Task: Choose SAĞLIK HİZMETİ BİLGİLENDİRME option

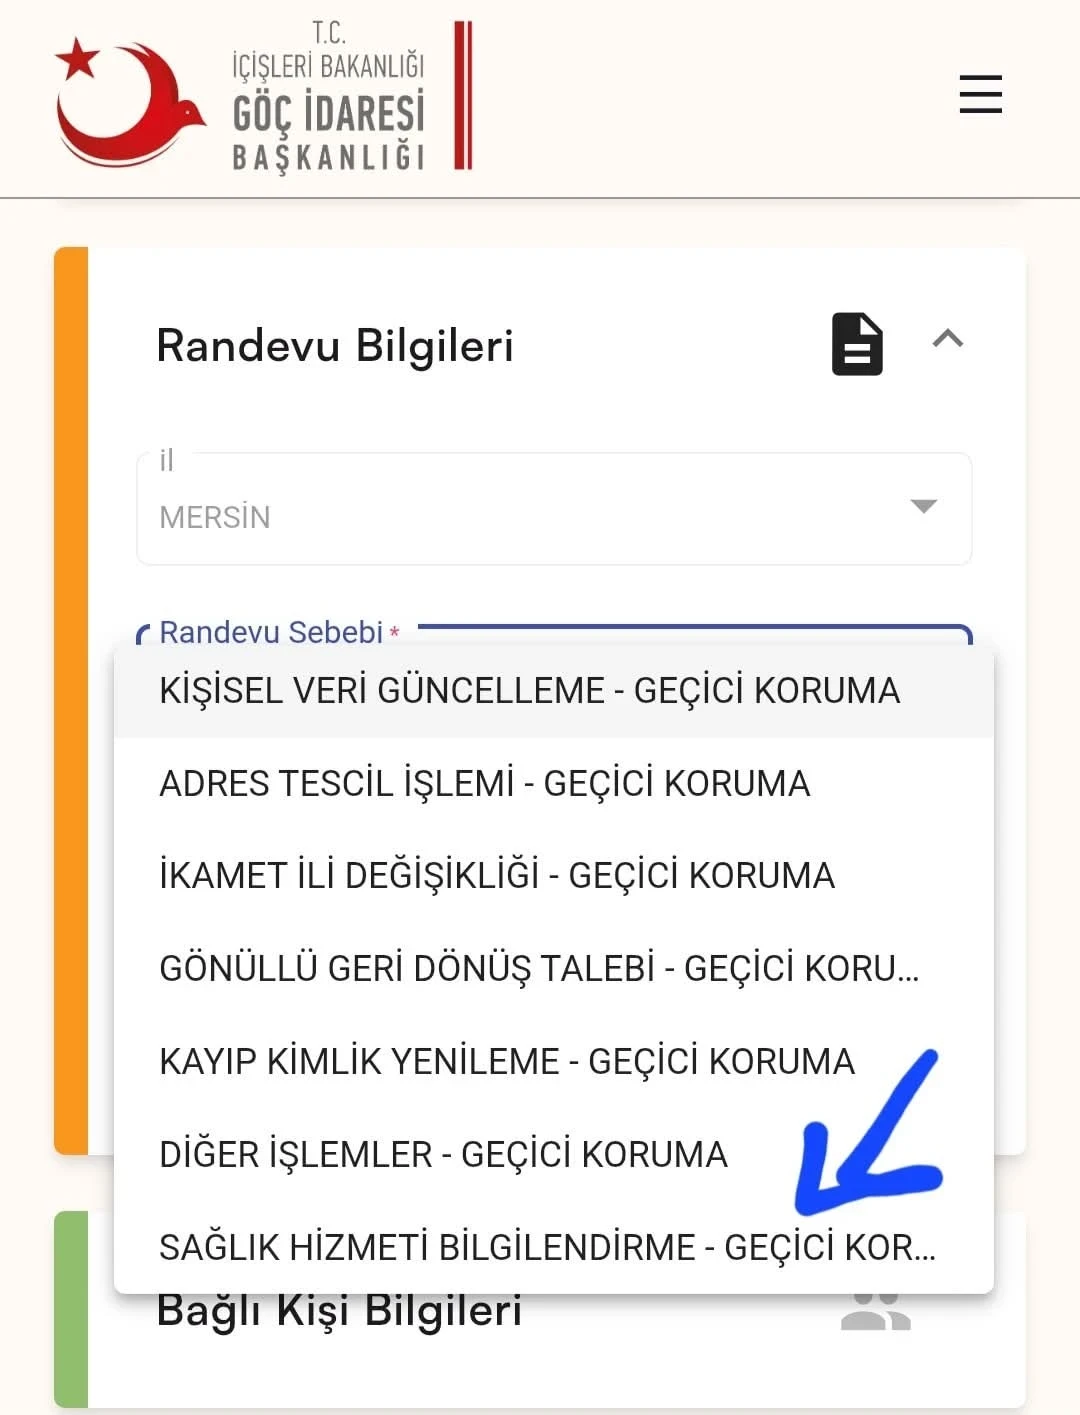Action: pyautogui.click(x=546, y=1248)
